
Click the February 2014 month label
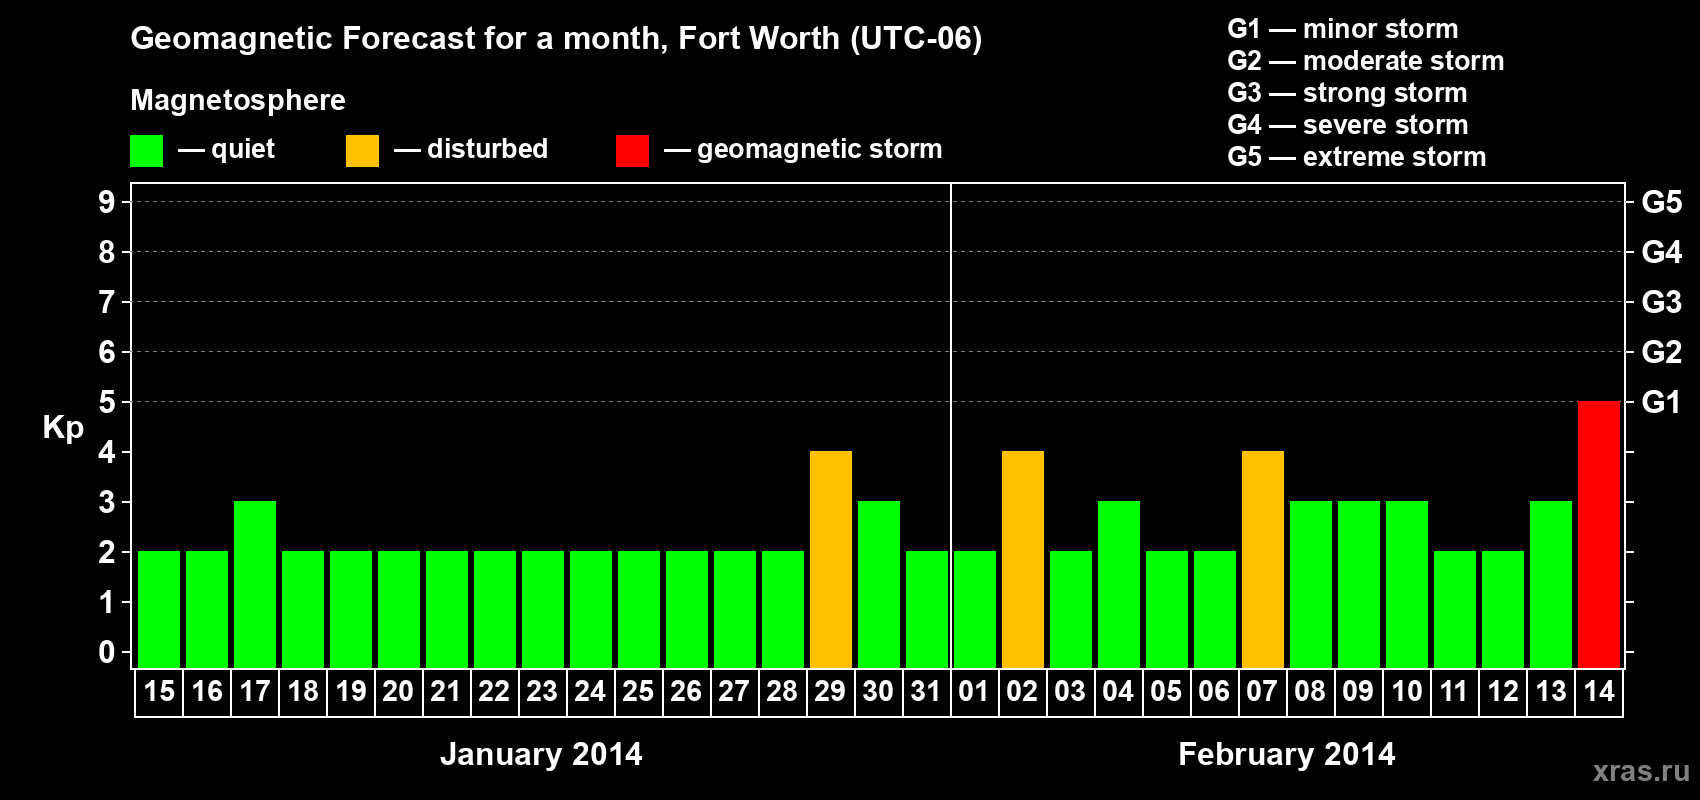[1286, 754]
